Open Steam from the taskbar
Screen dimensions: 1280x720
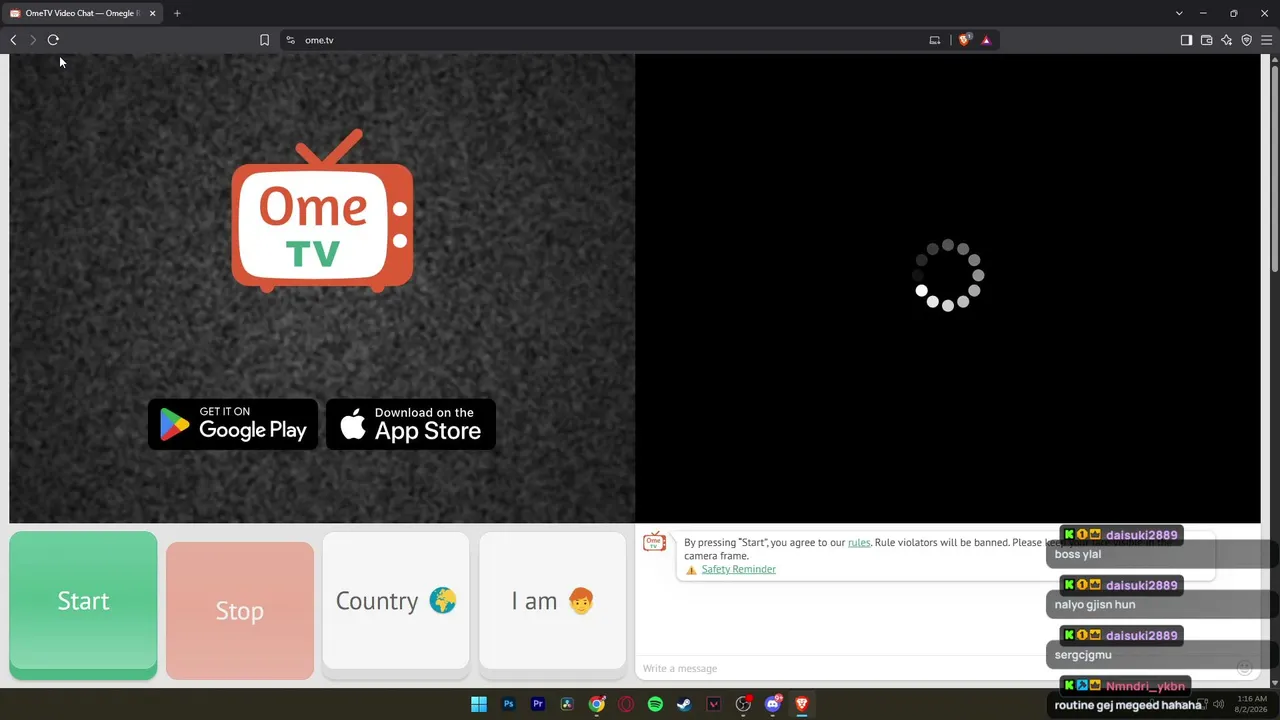pyautogui.click(x=684, y=704)
